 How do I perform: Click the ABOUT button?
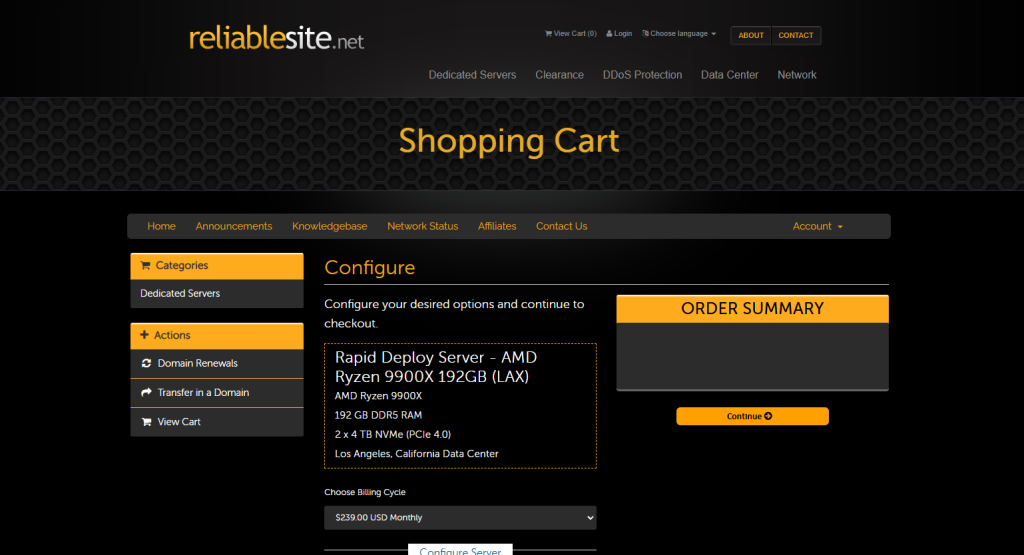pyautogui.click(x=751, y=35)
